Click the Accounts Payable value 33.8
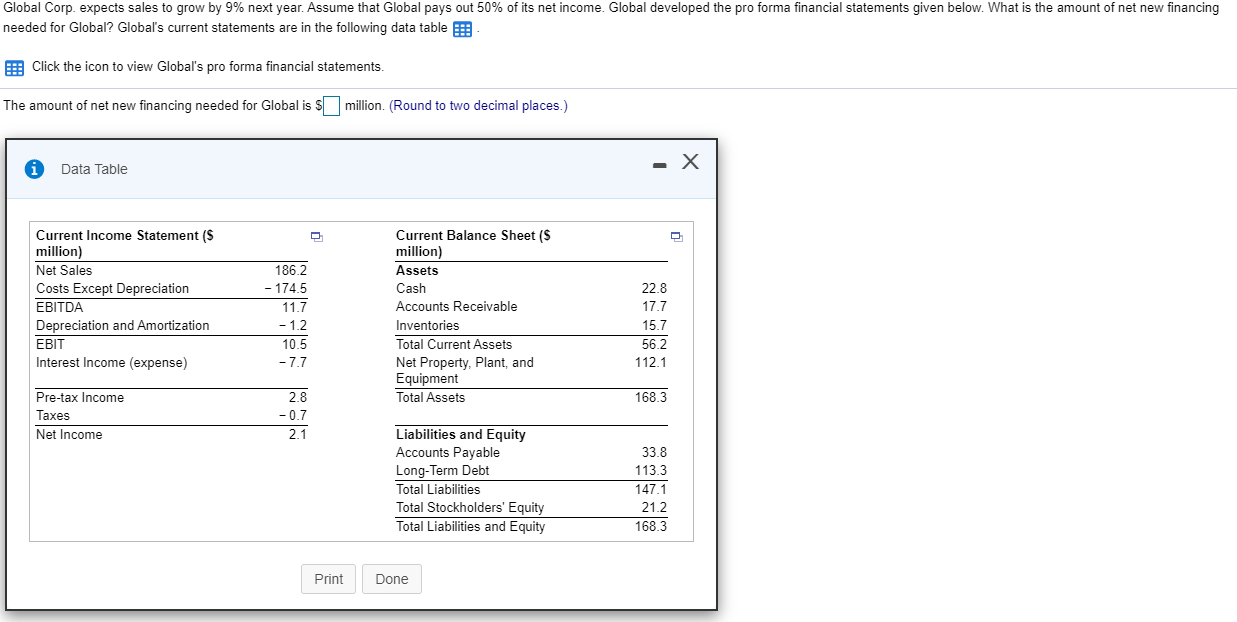 (x=654, y=453)
